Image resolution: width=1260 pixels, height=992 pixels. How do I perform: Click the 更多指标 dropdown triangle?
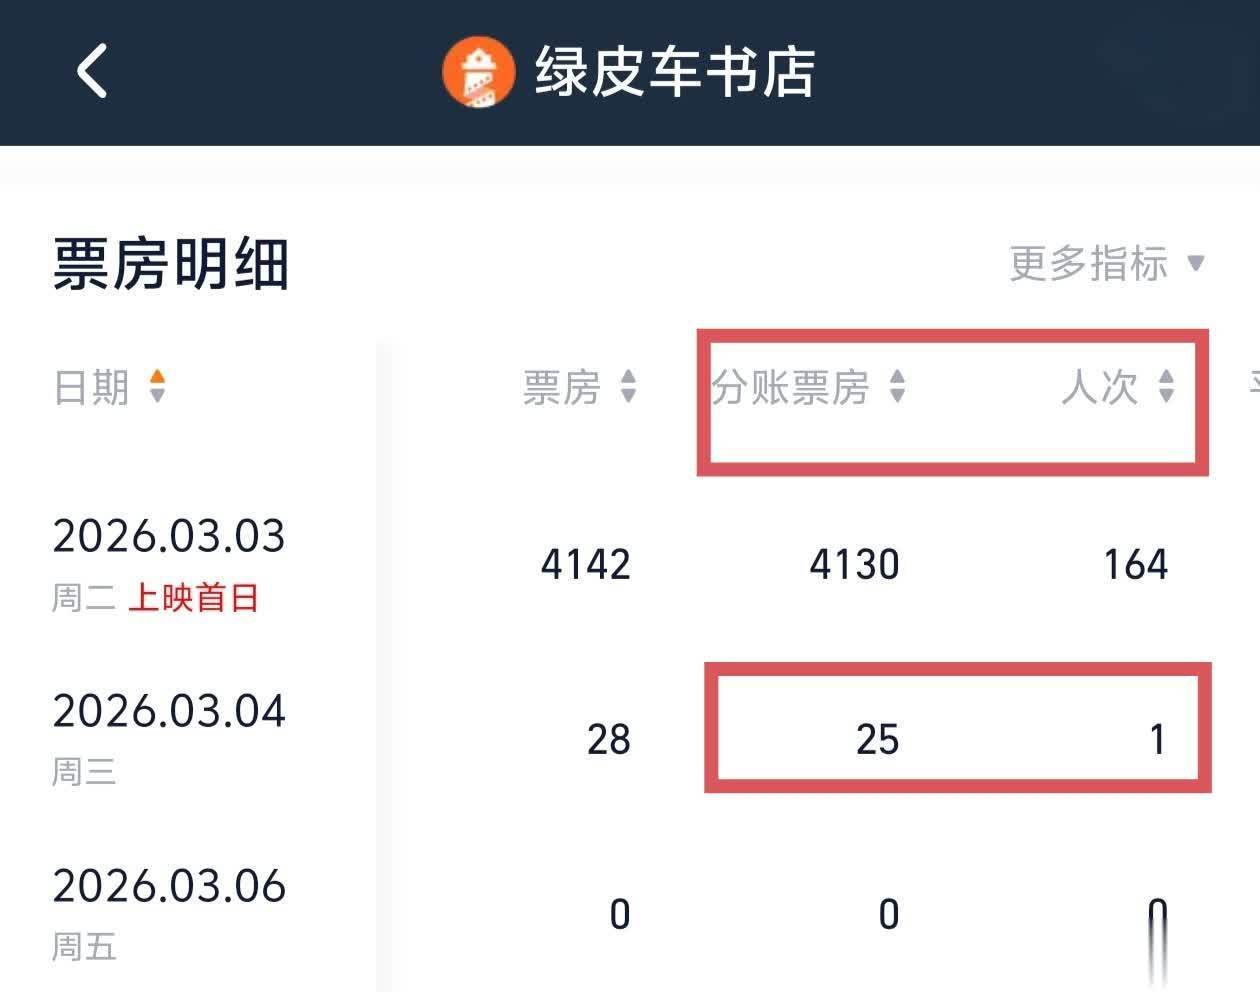(1195, 264)
